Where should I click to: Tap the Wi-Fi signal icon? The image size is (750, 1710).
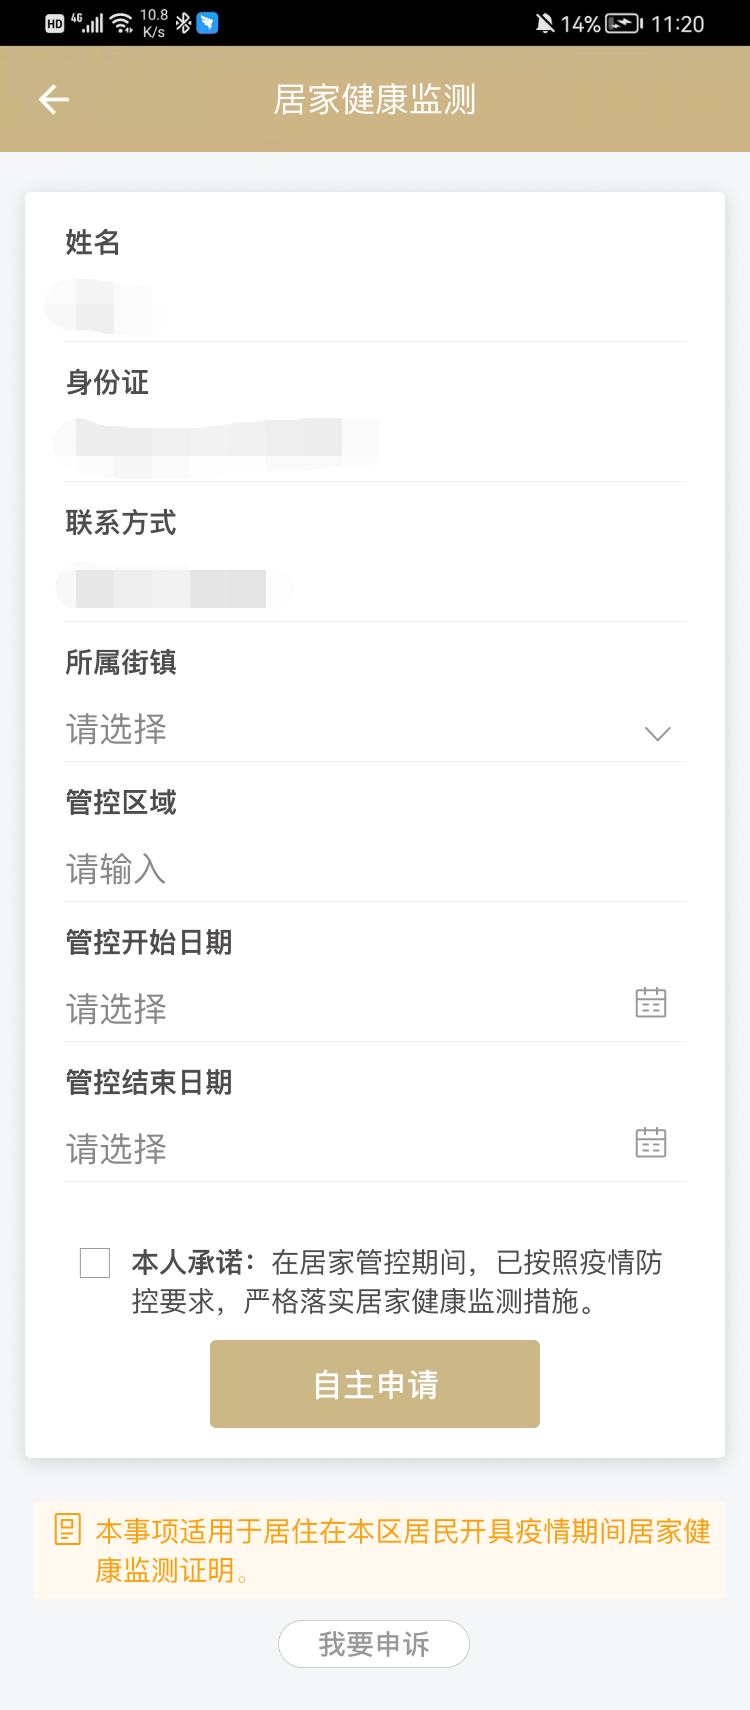click(122, 23)
